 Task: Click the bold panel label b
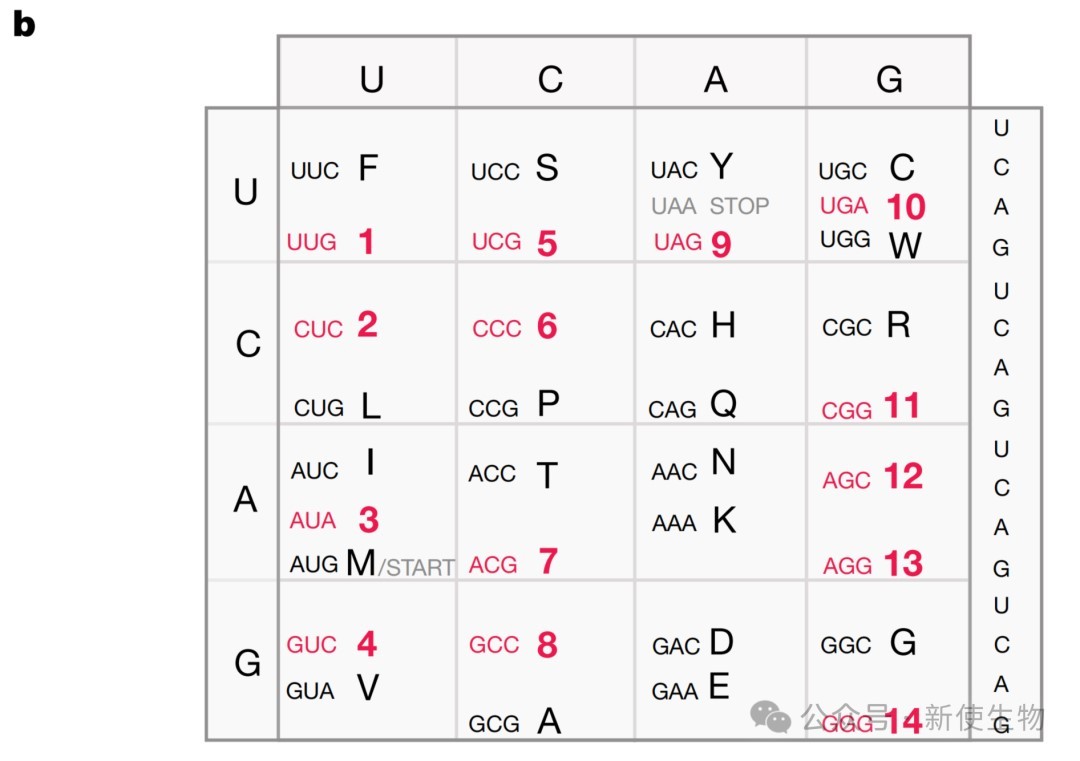[24, 24]
